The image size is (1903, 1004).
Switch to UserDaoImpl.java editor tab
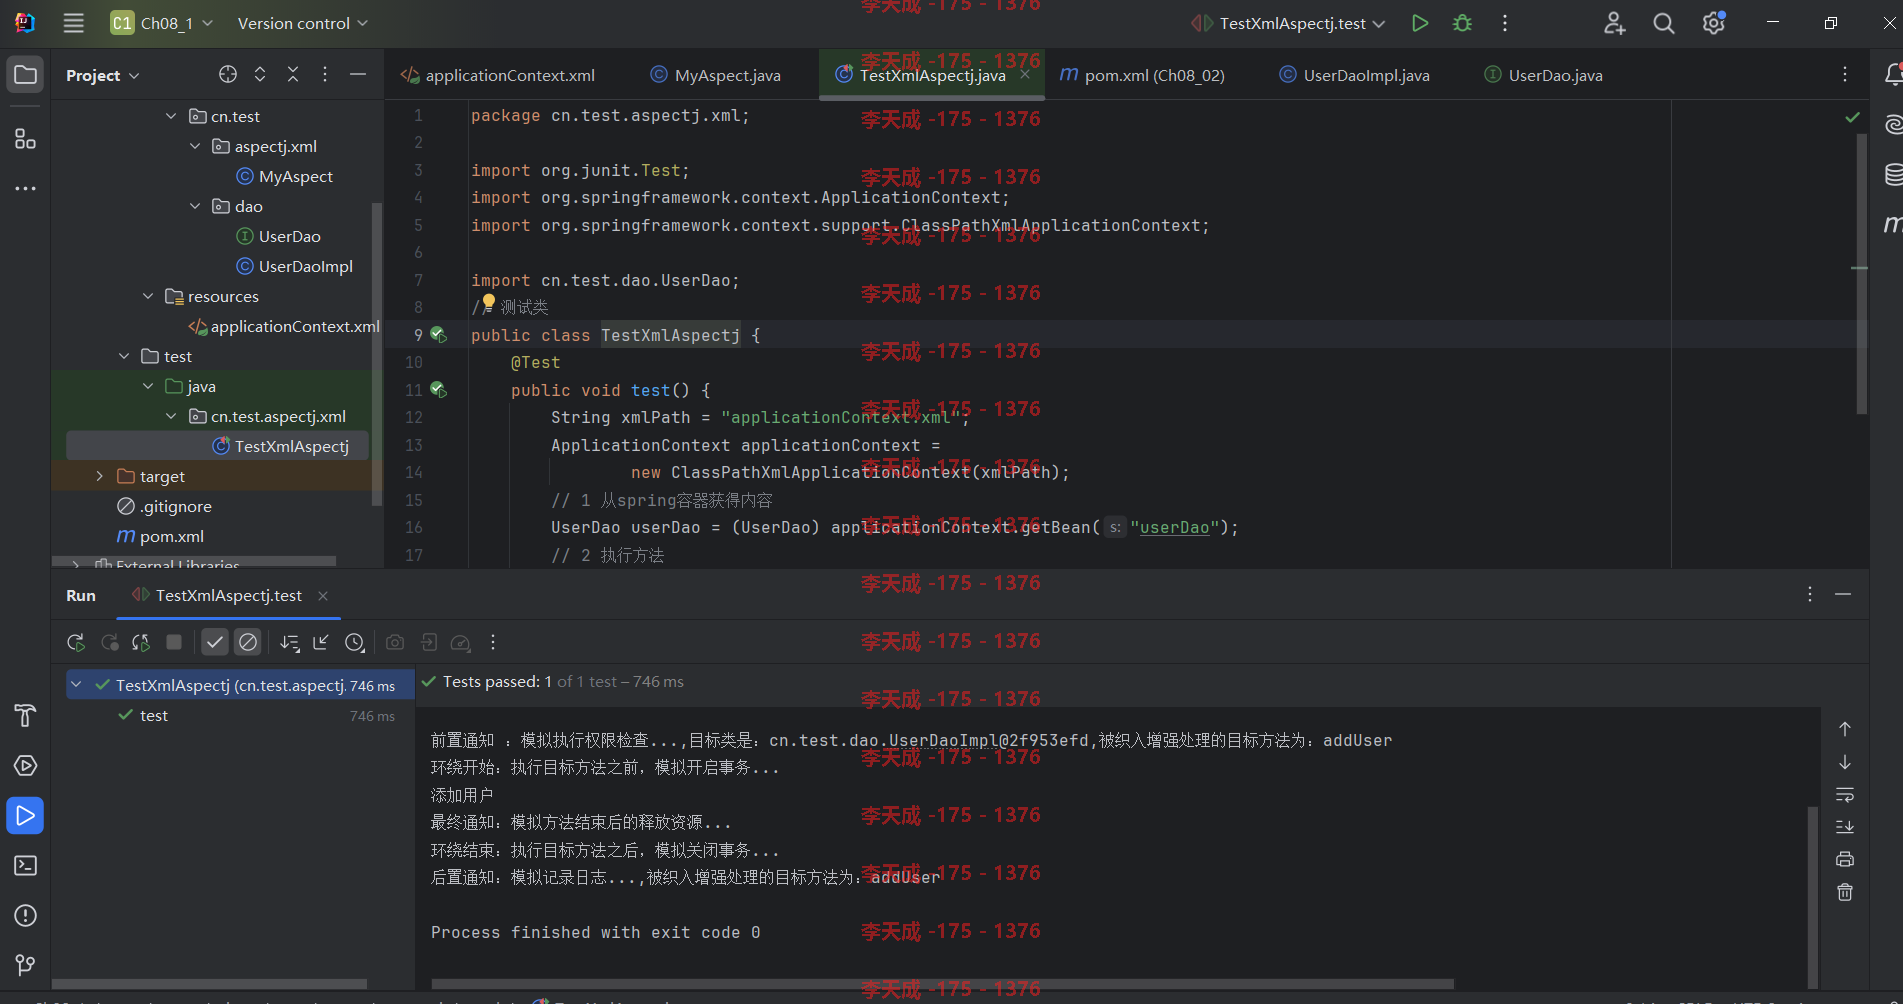[1355, 75]
